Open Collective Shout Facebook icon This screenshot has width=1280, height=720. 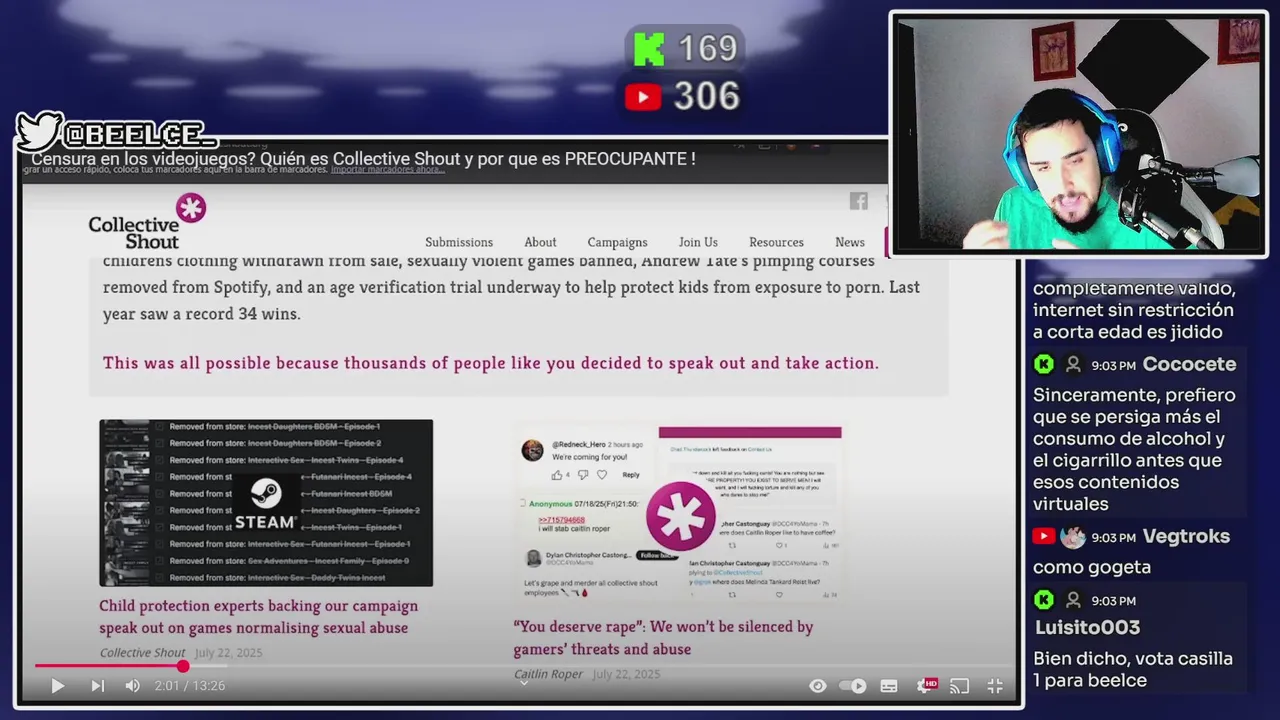(x=859, y=201)
